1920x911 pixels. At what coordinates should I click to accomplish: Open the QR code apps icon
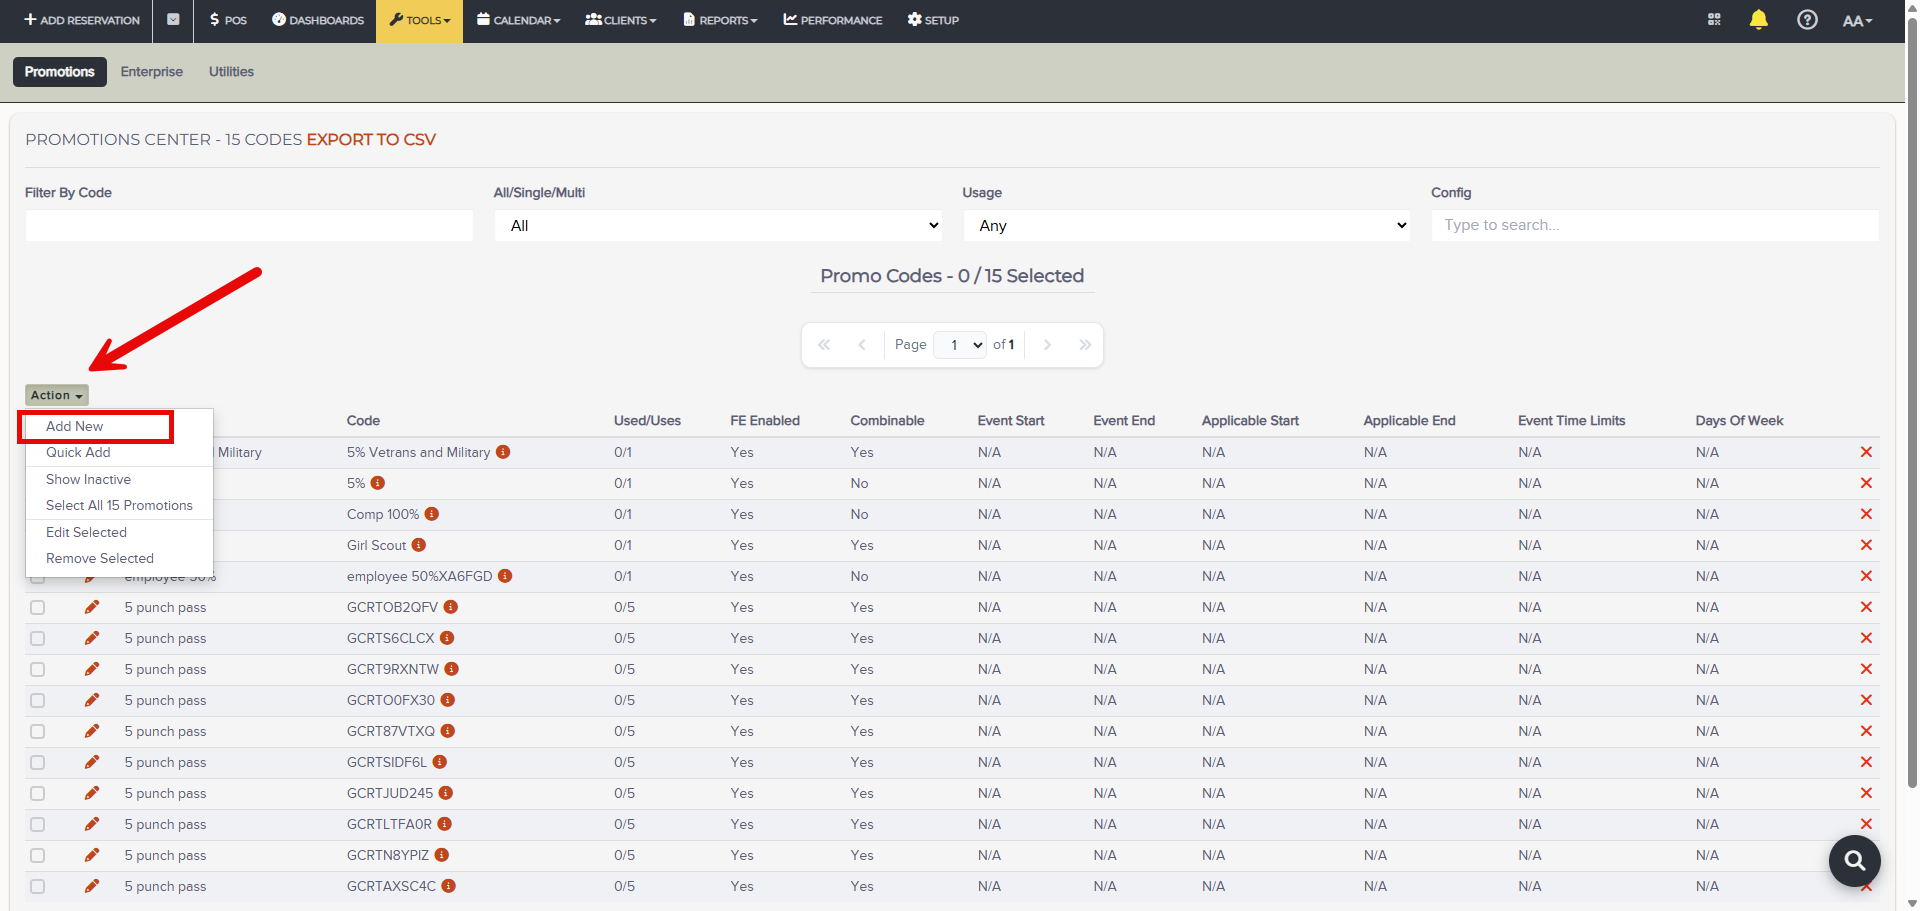[x=1714, y=20]
